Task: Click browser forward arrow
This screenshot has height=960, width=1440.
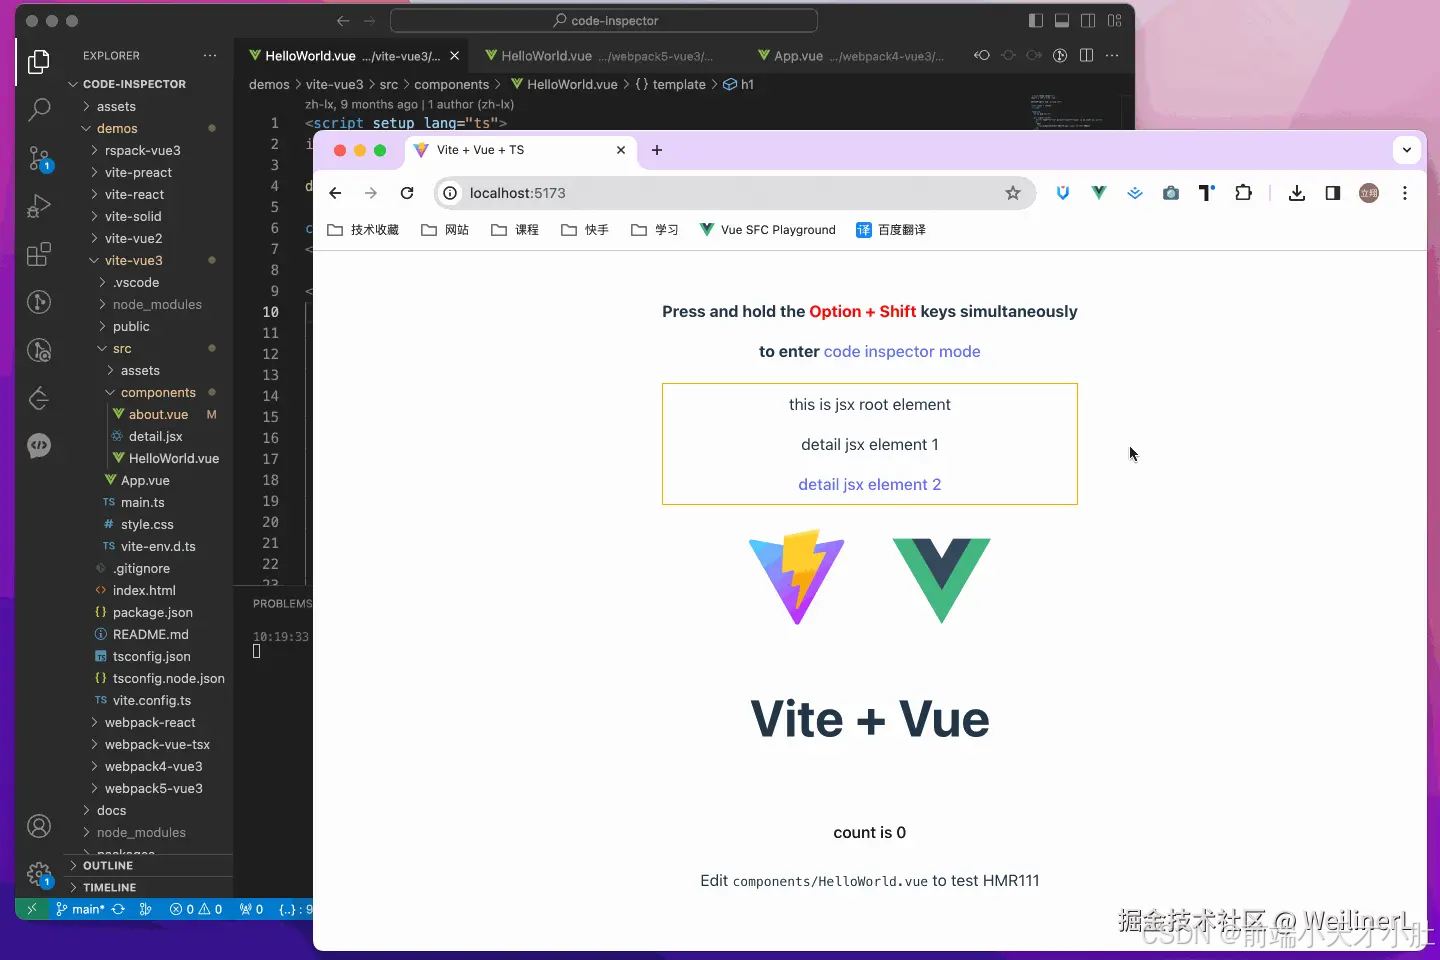Action: point(371,193)
